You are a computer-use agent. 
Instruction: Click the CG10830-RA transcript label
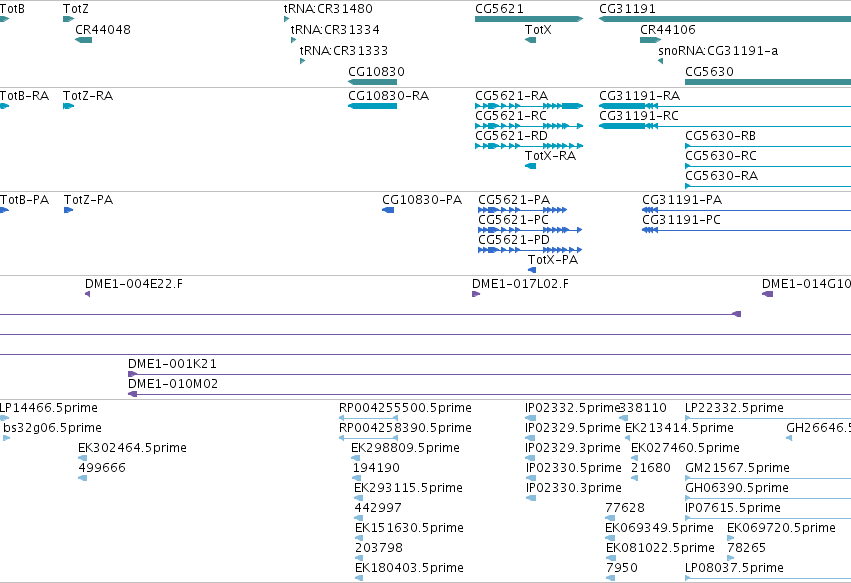[389, 96]
